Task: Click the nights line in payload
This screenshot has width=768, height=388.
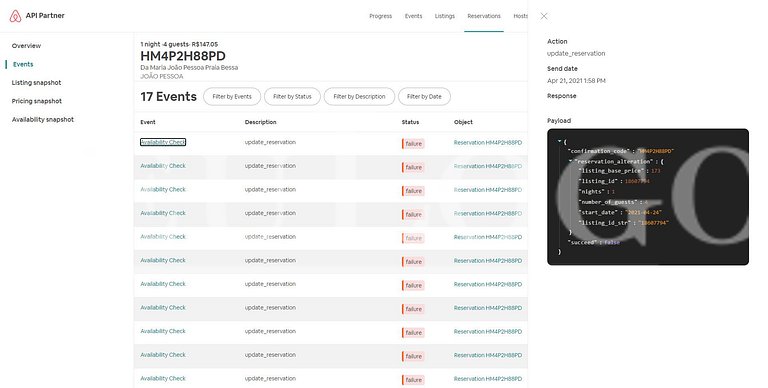Action: pos(597,192)
